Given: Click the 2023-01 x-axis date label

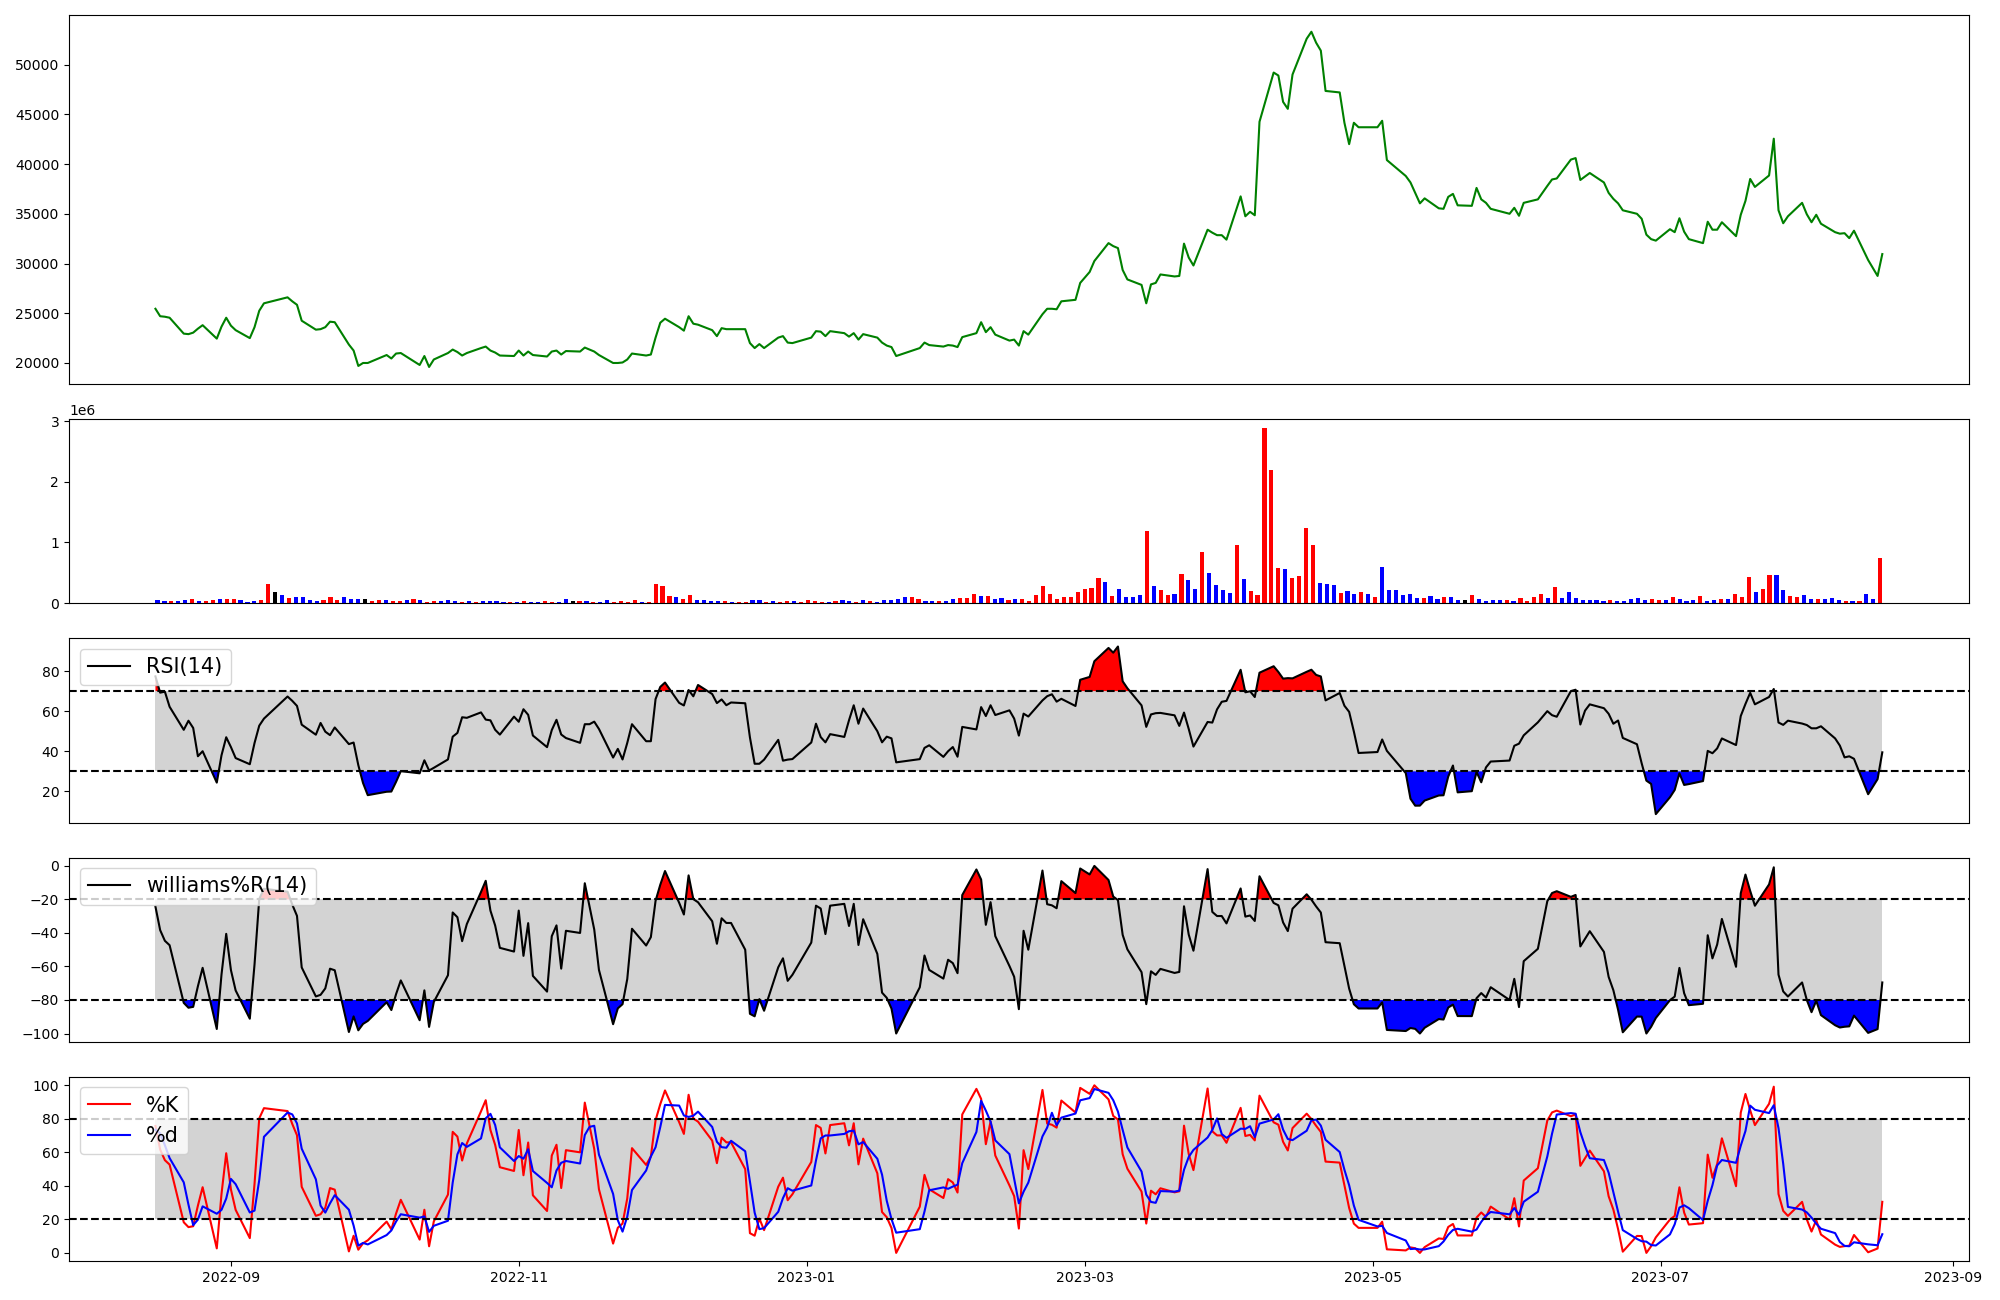Looking at the screenshot, I should pos(806,1277).
